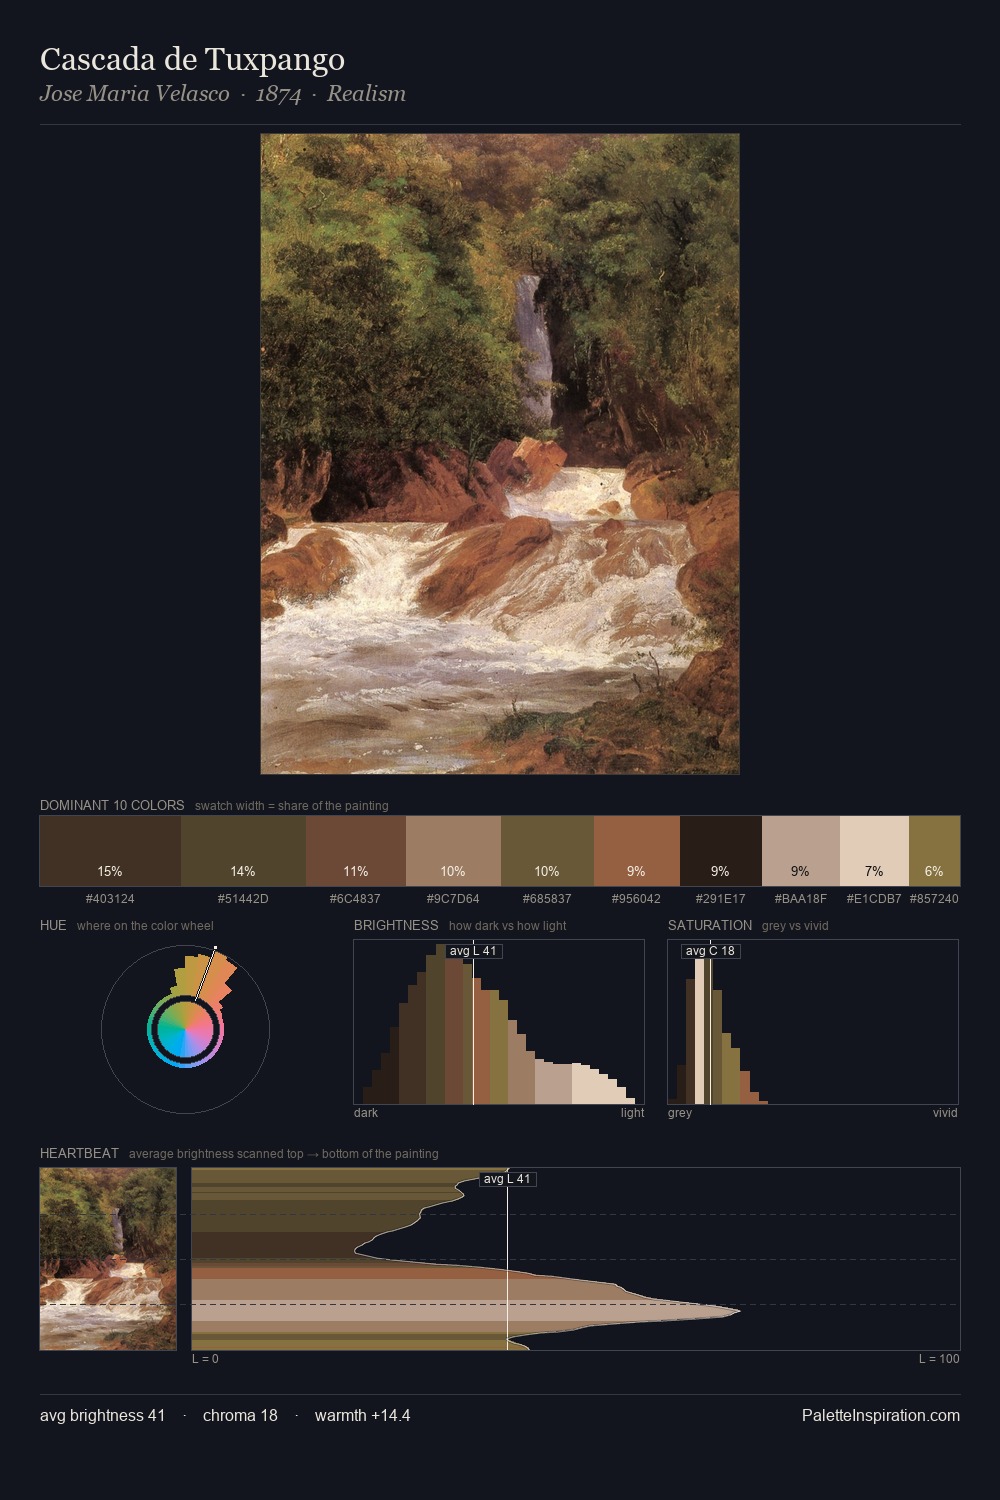
Task: Click the #51442D olive swatch
Action: (243, 851)
